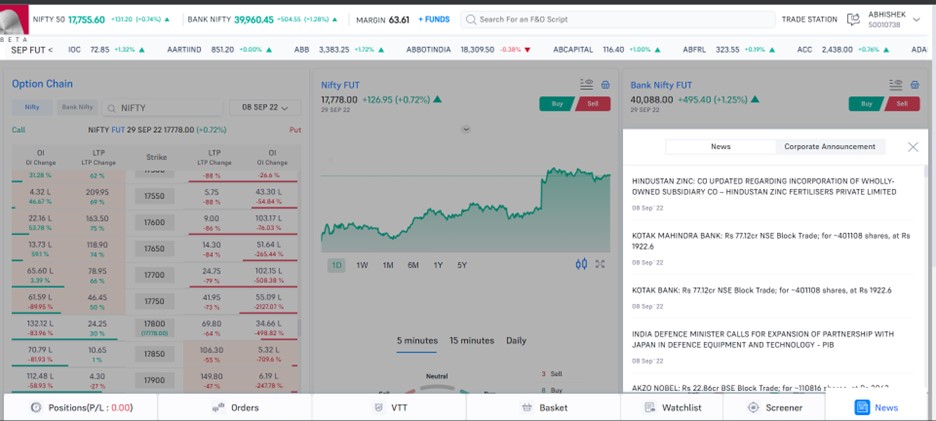Close the News panel
The width and height of the screenshot is (936, 421).
(x=912, y=147)
